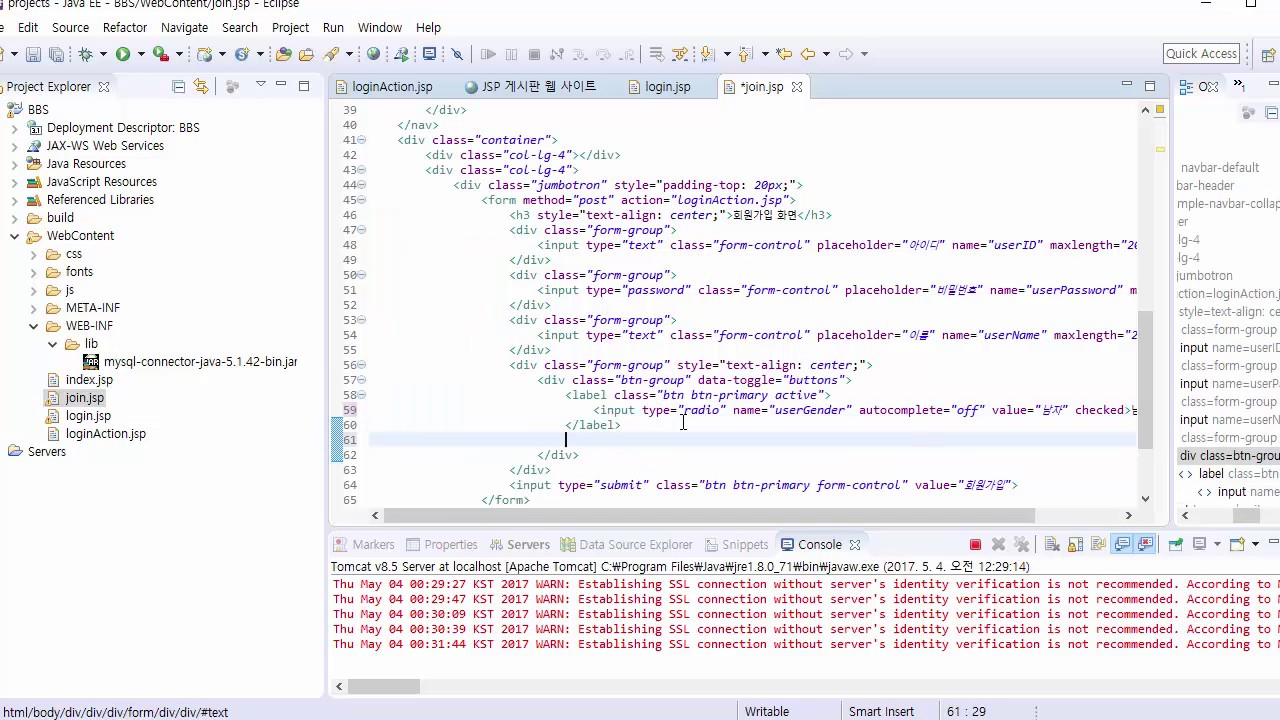Open the Snippets view tab
The height and width of the screenshot is (720, 1280).
click(736, 545)
